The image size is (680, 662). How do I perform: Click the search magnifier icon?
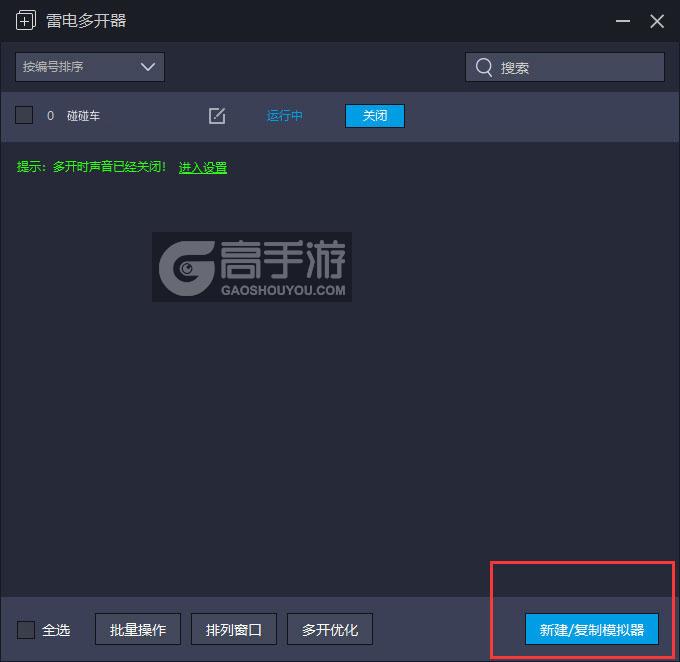pyautogui.click(x=484, y=67)
